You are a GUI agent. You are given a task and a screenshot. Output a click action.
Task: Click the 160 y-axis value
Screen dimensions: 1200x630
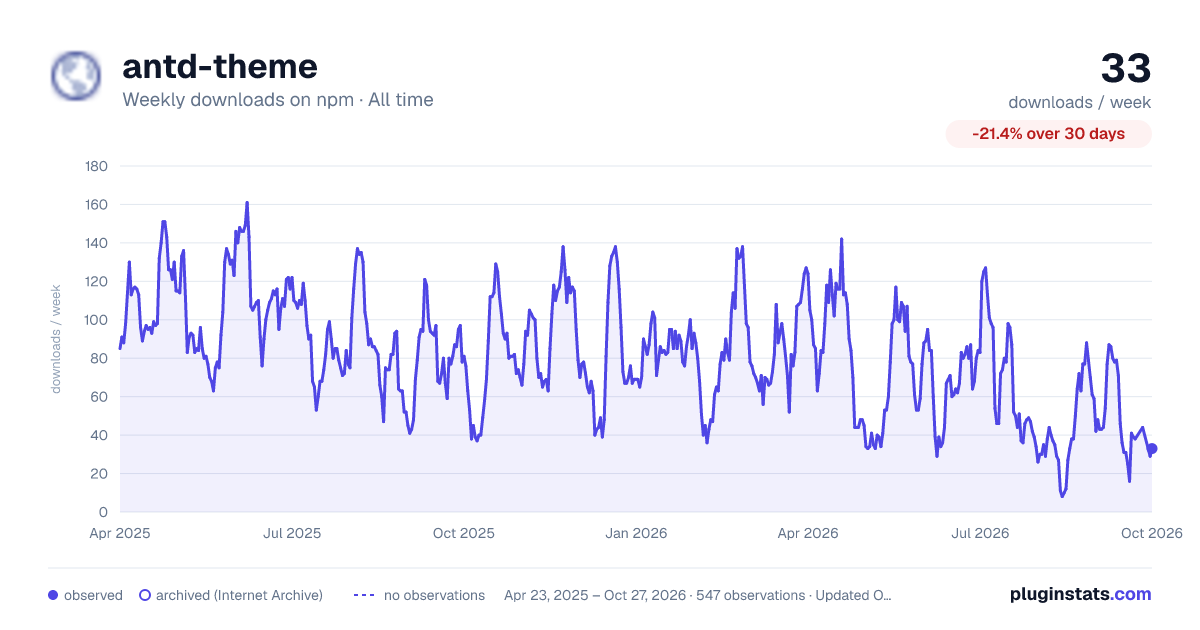point(97,205)
